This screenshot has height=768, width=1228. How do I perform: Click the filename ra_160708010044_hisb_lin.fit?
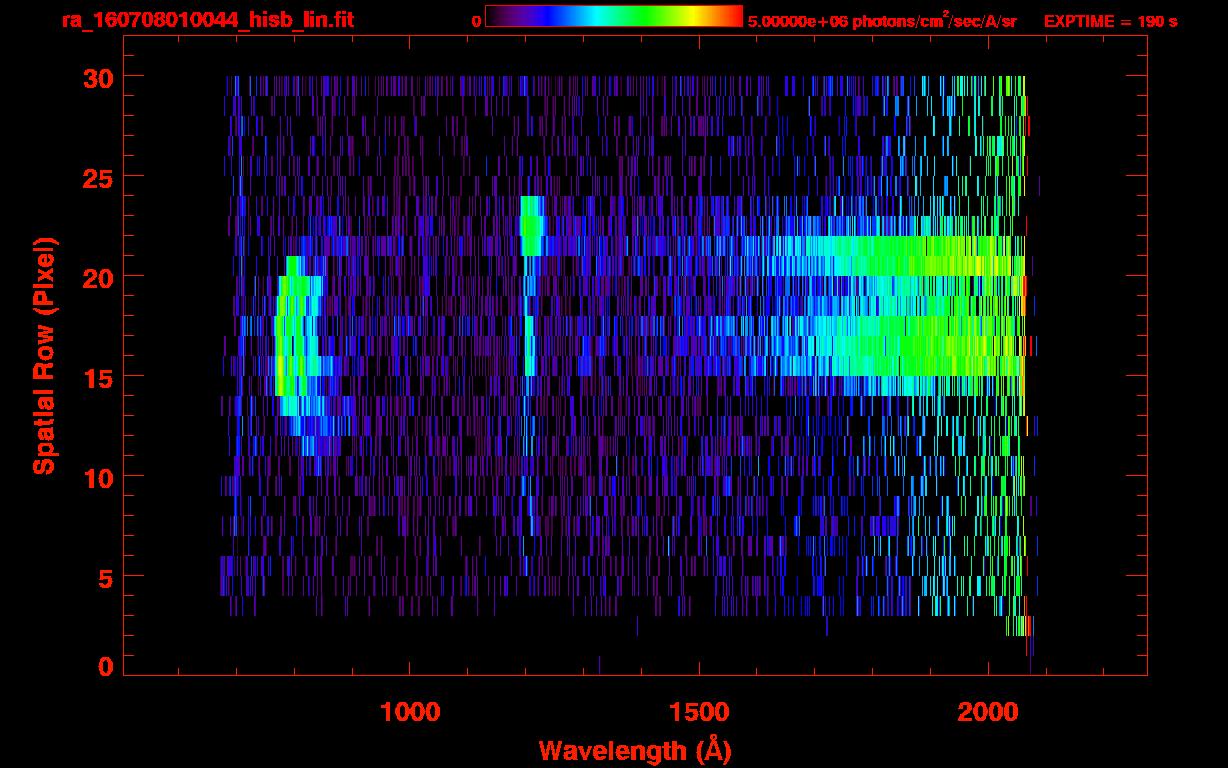pyautogui.click(x=207, y=20)
